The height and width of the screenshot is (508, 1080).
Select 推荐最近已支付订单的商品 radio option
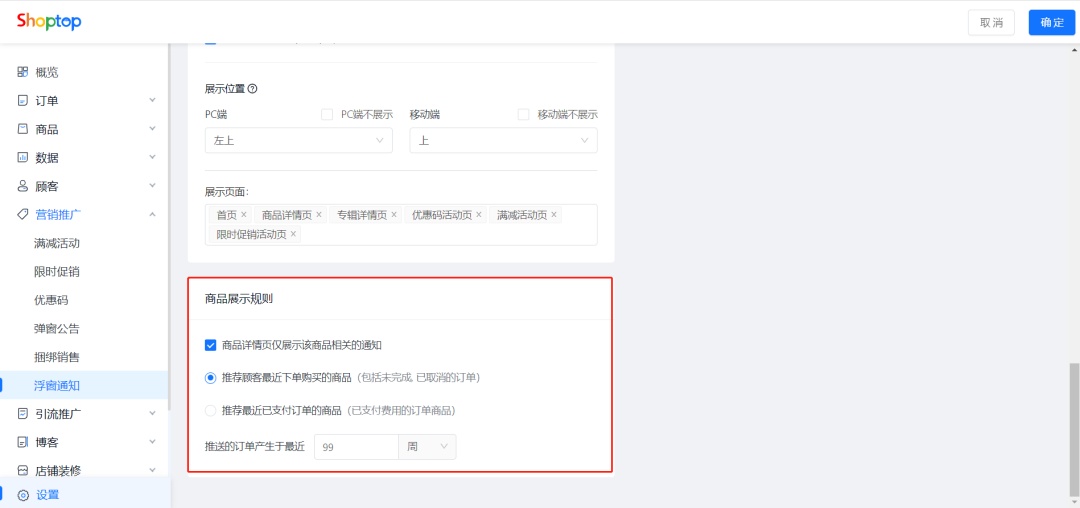pyautogui.click(x=211, y=411)
